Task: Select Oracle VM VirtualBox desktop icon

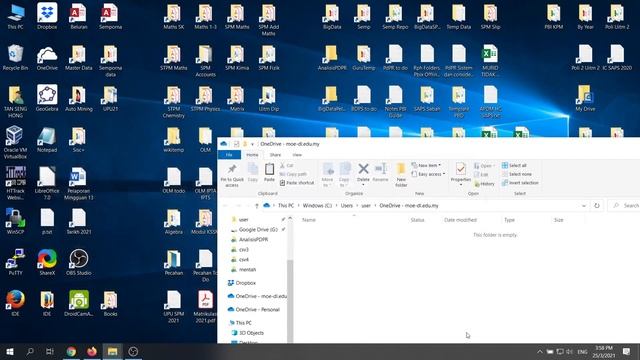Action: click(x=15, y=142)
